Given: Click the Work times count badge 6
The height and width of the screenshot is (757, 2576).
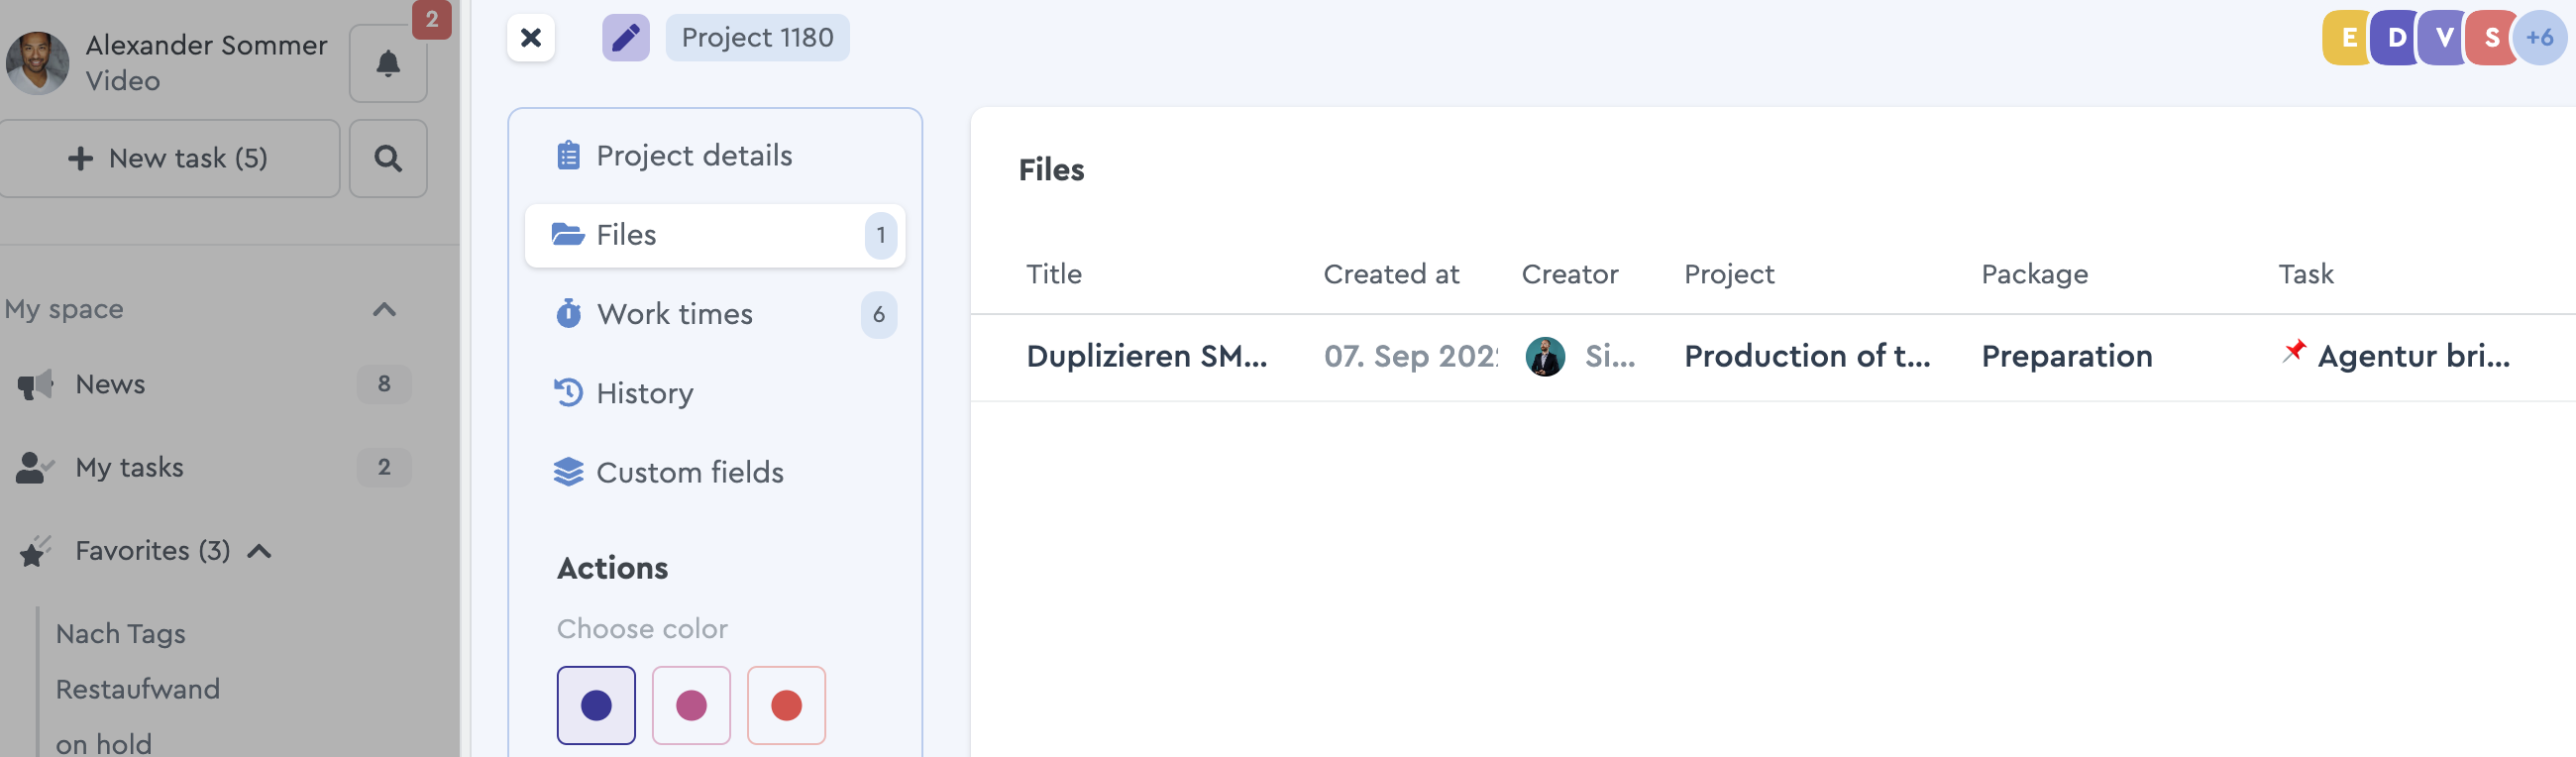Looking at the screenshot, I should pos(878,314).
